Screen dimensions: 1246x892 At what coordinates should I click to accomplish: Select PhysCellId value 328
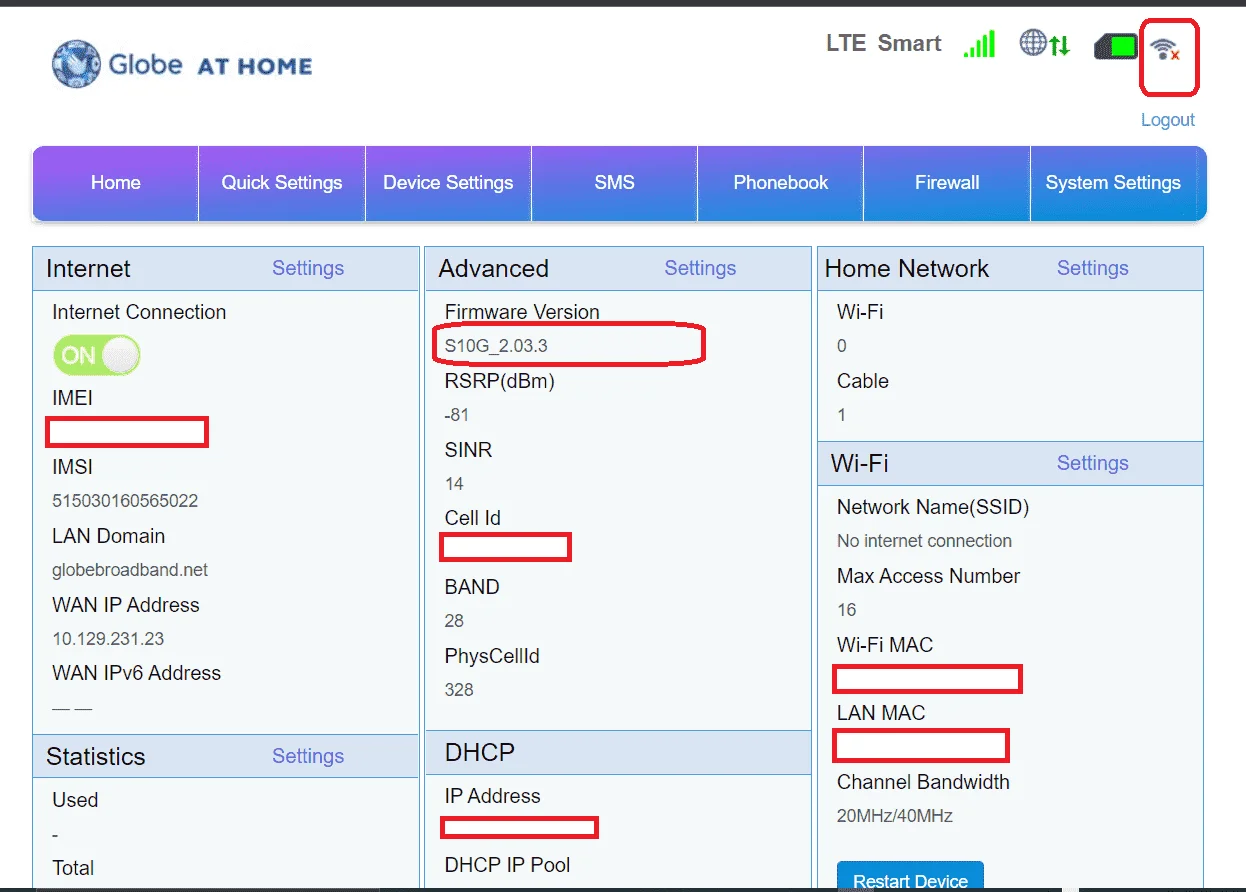click(459, 690)
